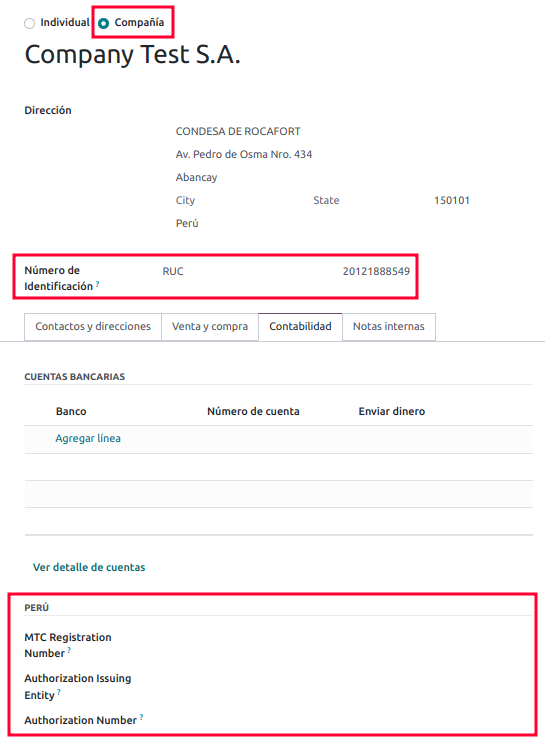Open the State dropdown field
The height and width of the screenshot is (750, 545).
pyautogui.click(x=326, y=200)
